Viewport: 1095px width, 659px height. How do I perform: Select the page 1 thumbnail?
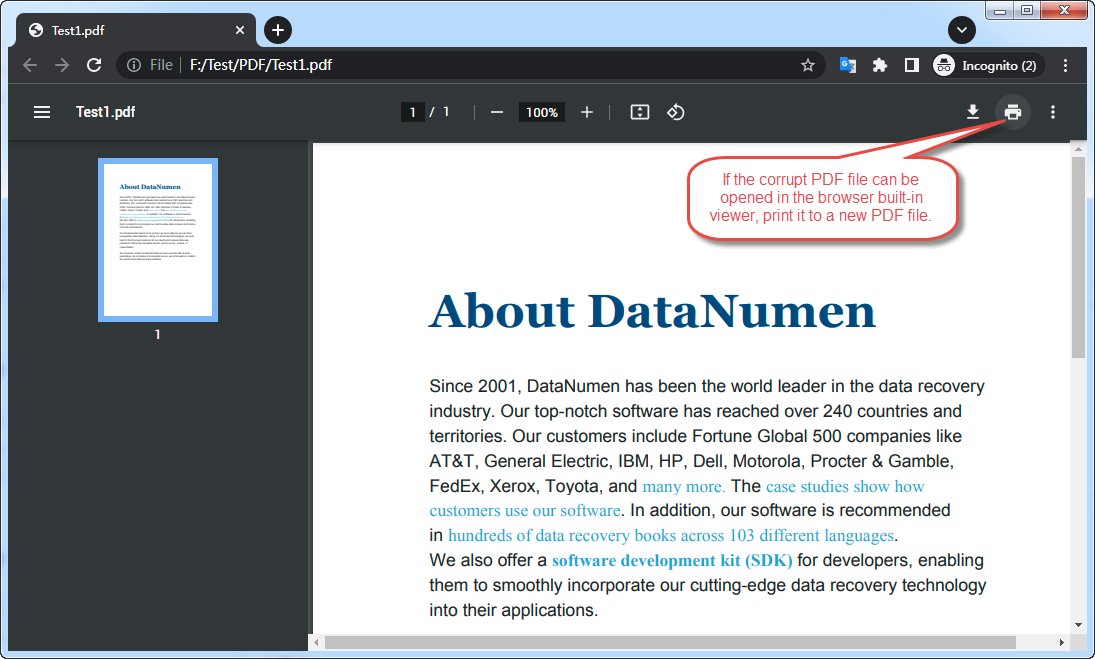[x=157, y=238]
